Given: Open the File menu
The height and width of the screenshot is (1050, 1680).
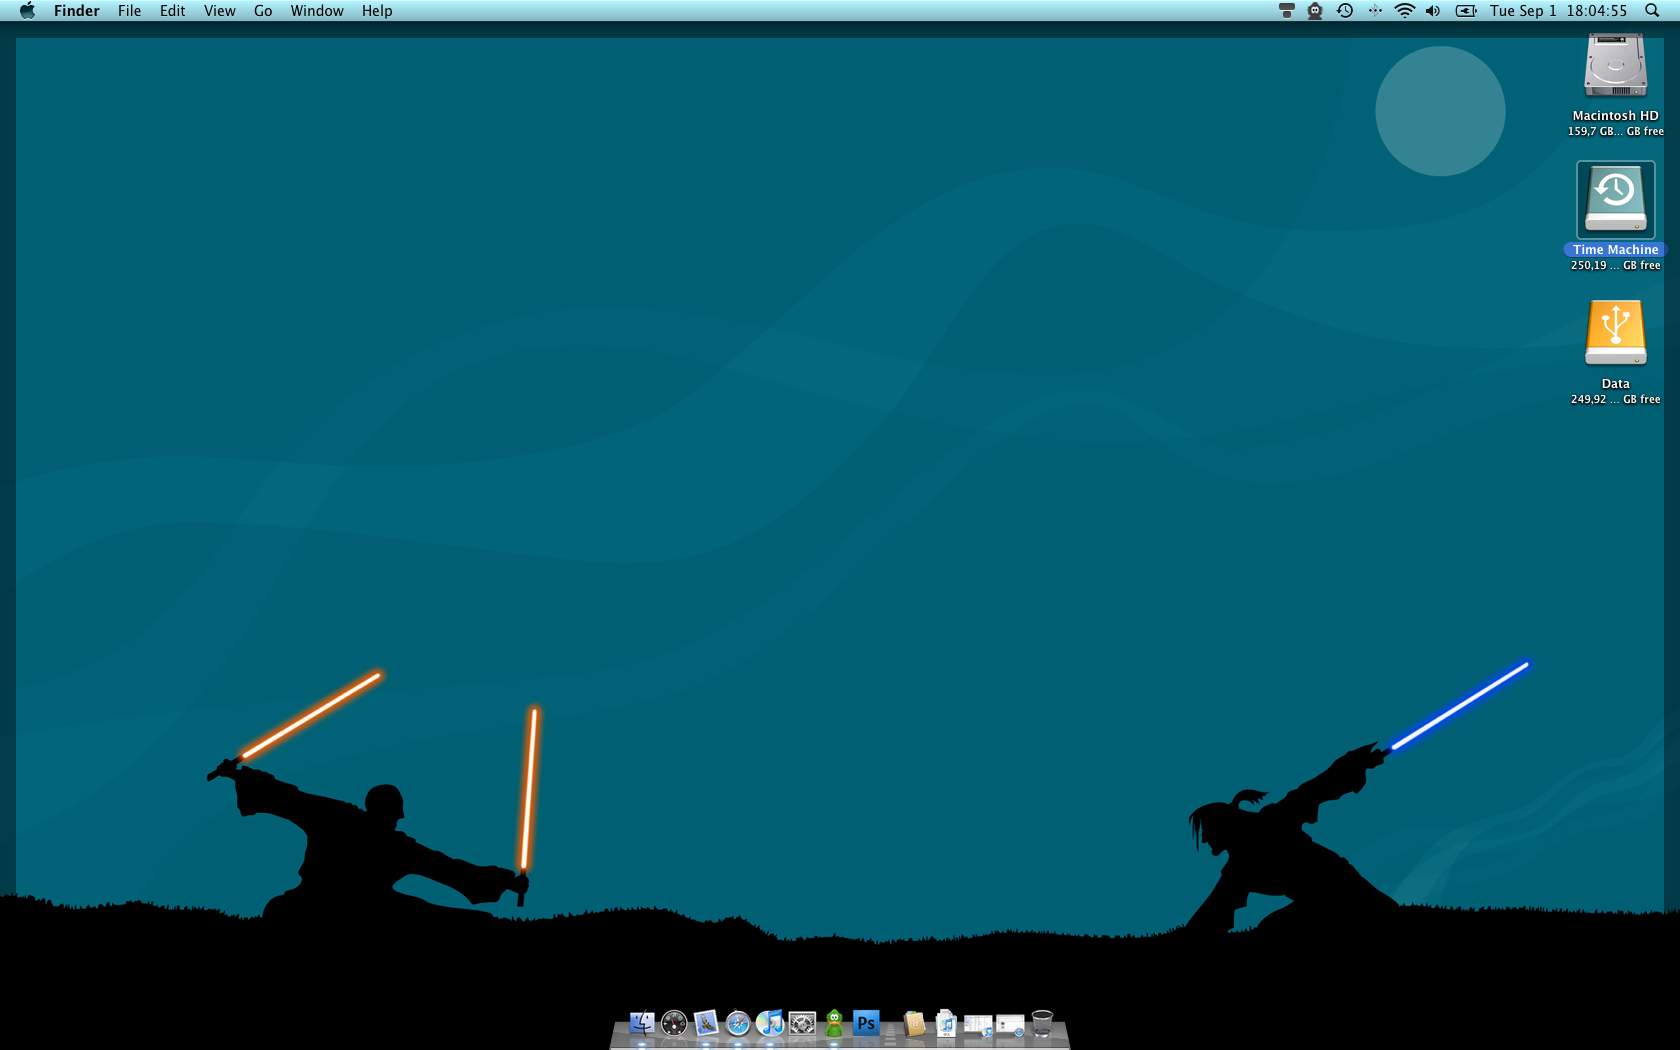Looking at the screenshot, I should point(129,11).
